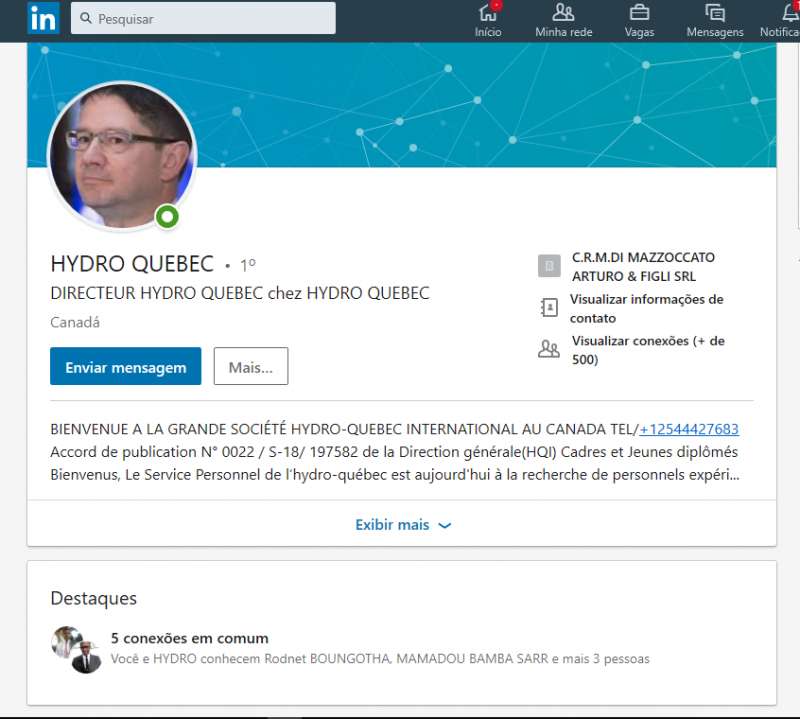This screenshot has height=719, width=800.
Task: Open 5 conexões em comum
Action: 189,638
